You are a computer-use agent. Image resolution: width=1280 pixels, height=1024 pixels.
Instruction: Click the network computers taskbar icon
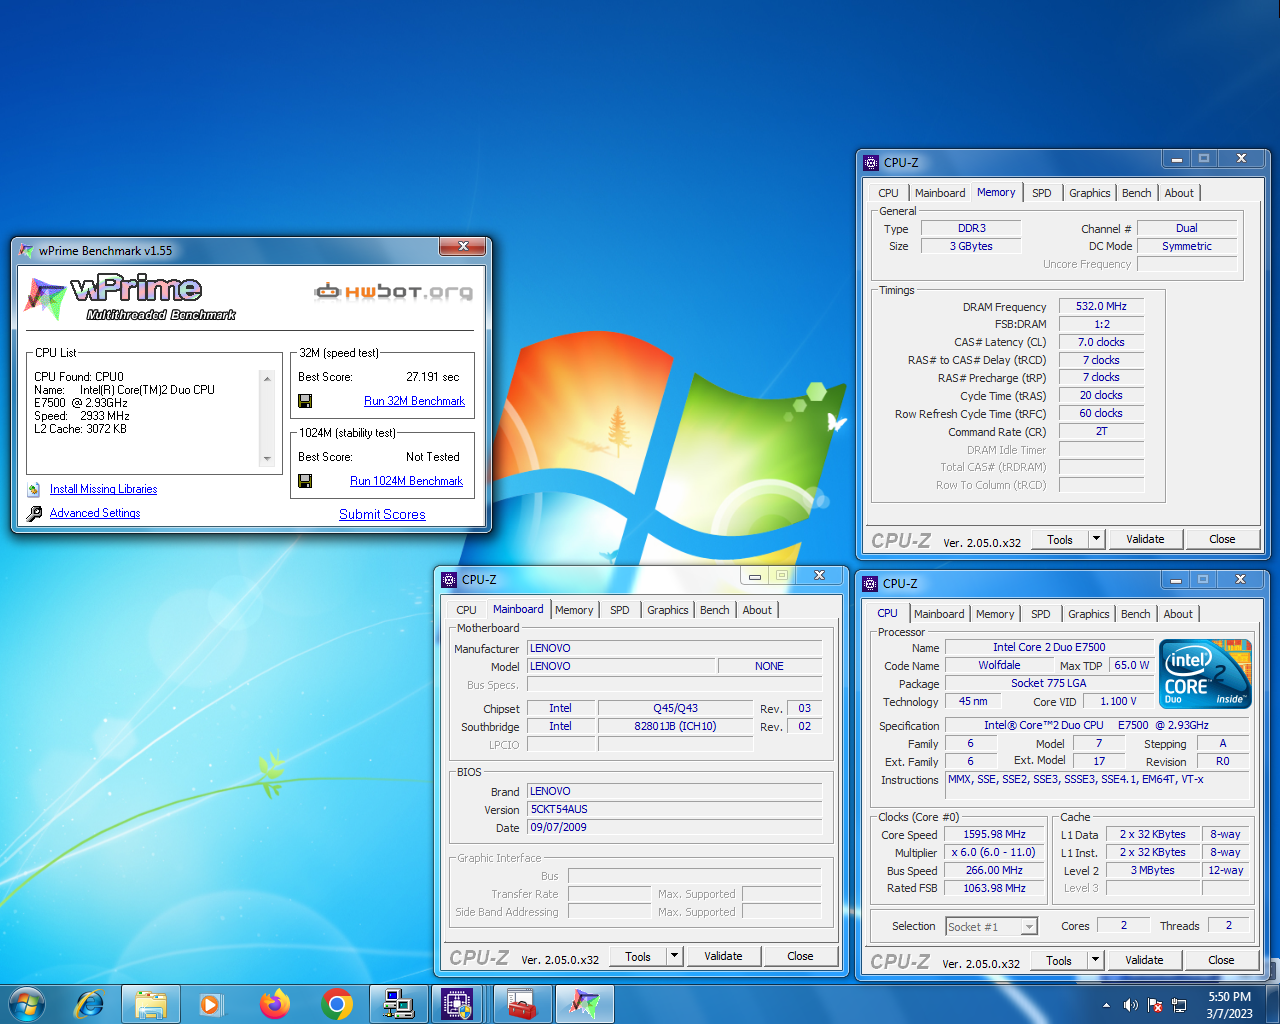click(398, 1004)
